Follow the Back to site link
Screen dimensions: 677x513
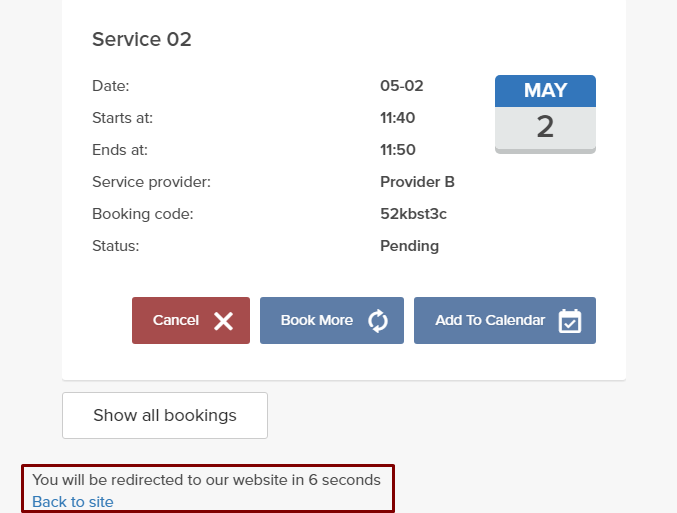click(x=73, y=502)
